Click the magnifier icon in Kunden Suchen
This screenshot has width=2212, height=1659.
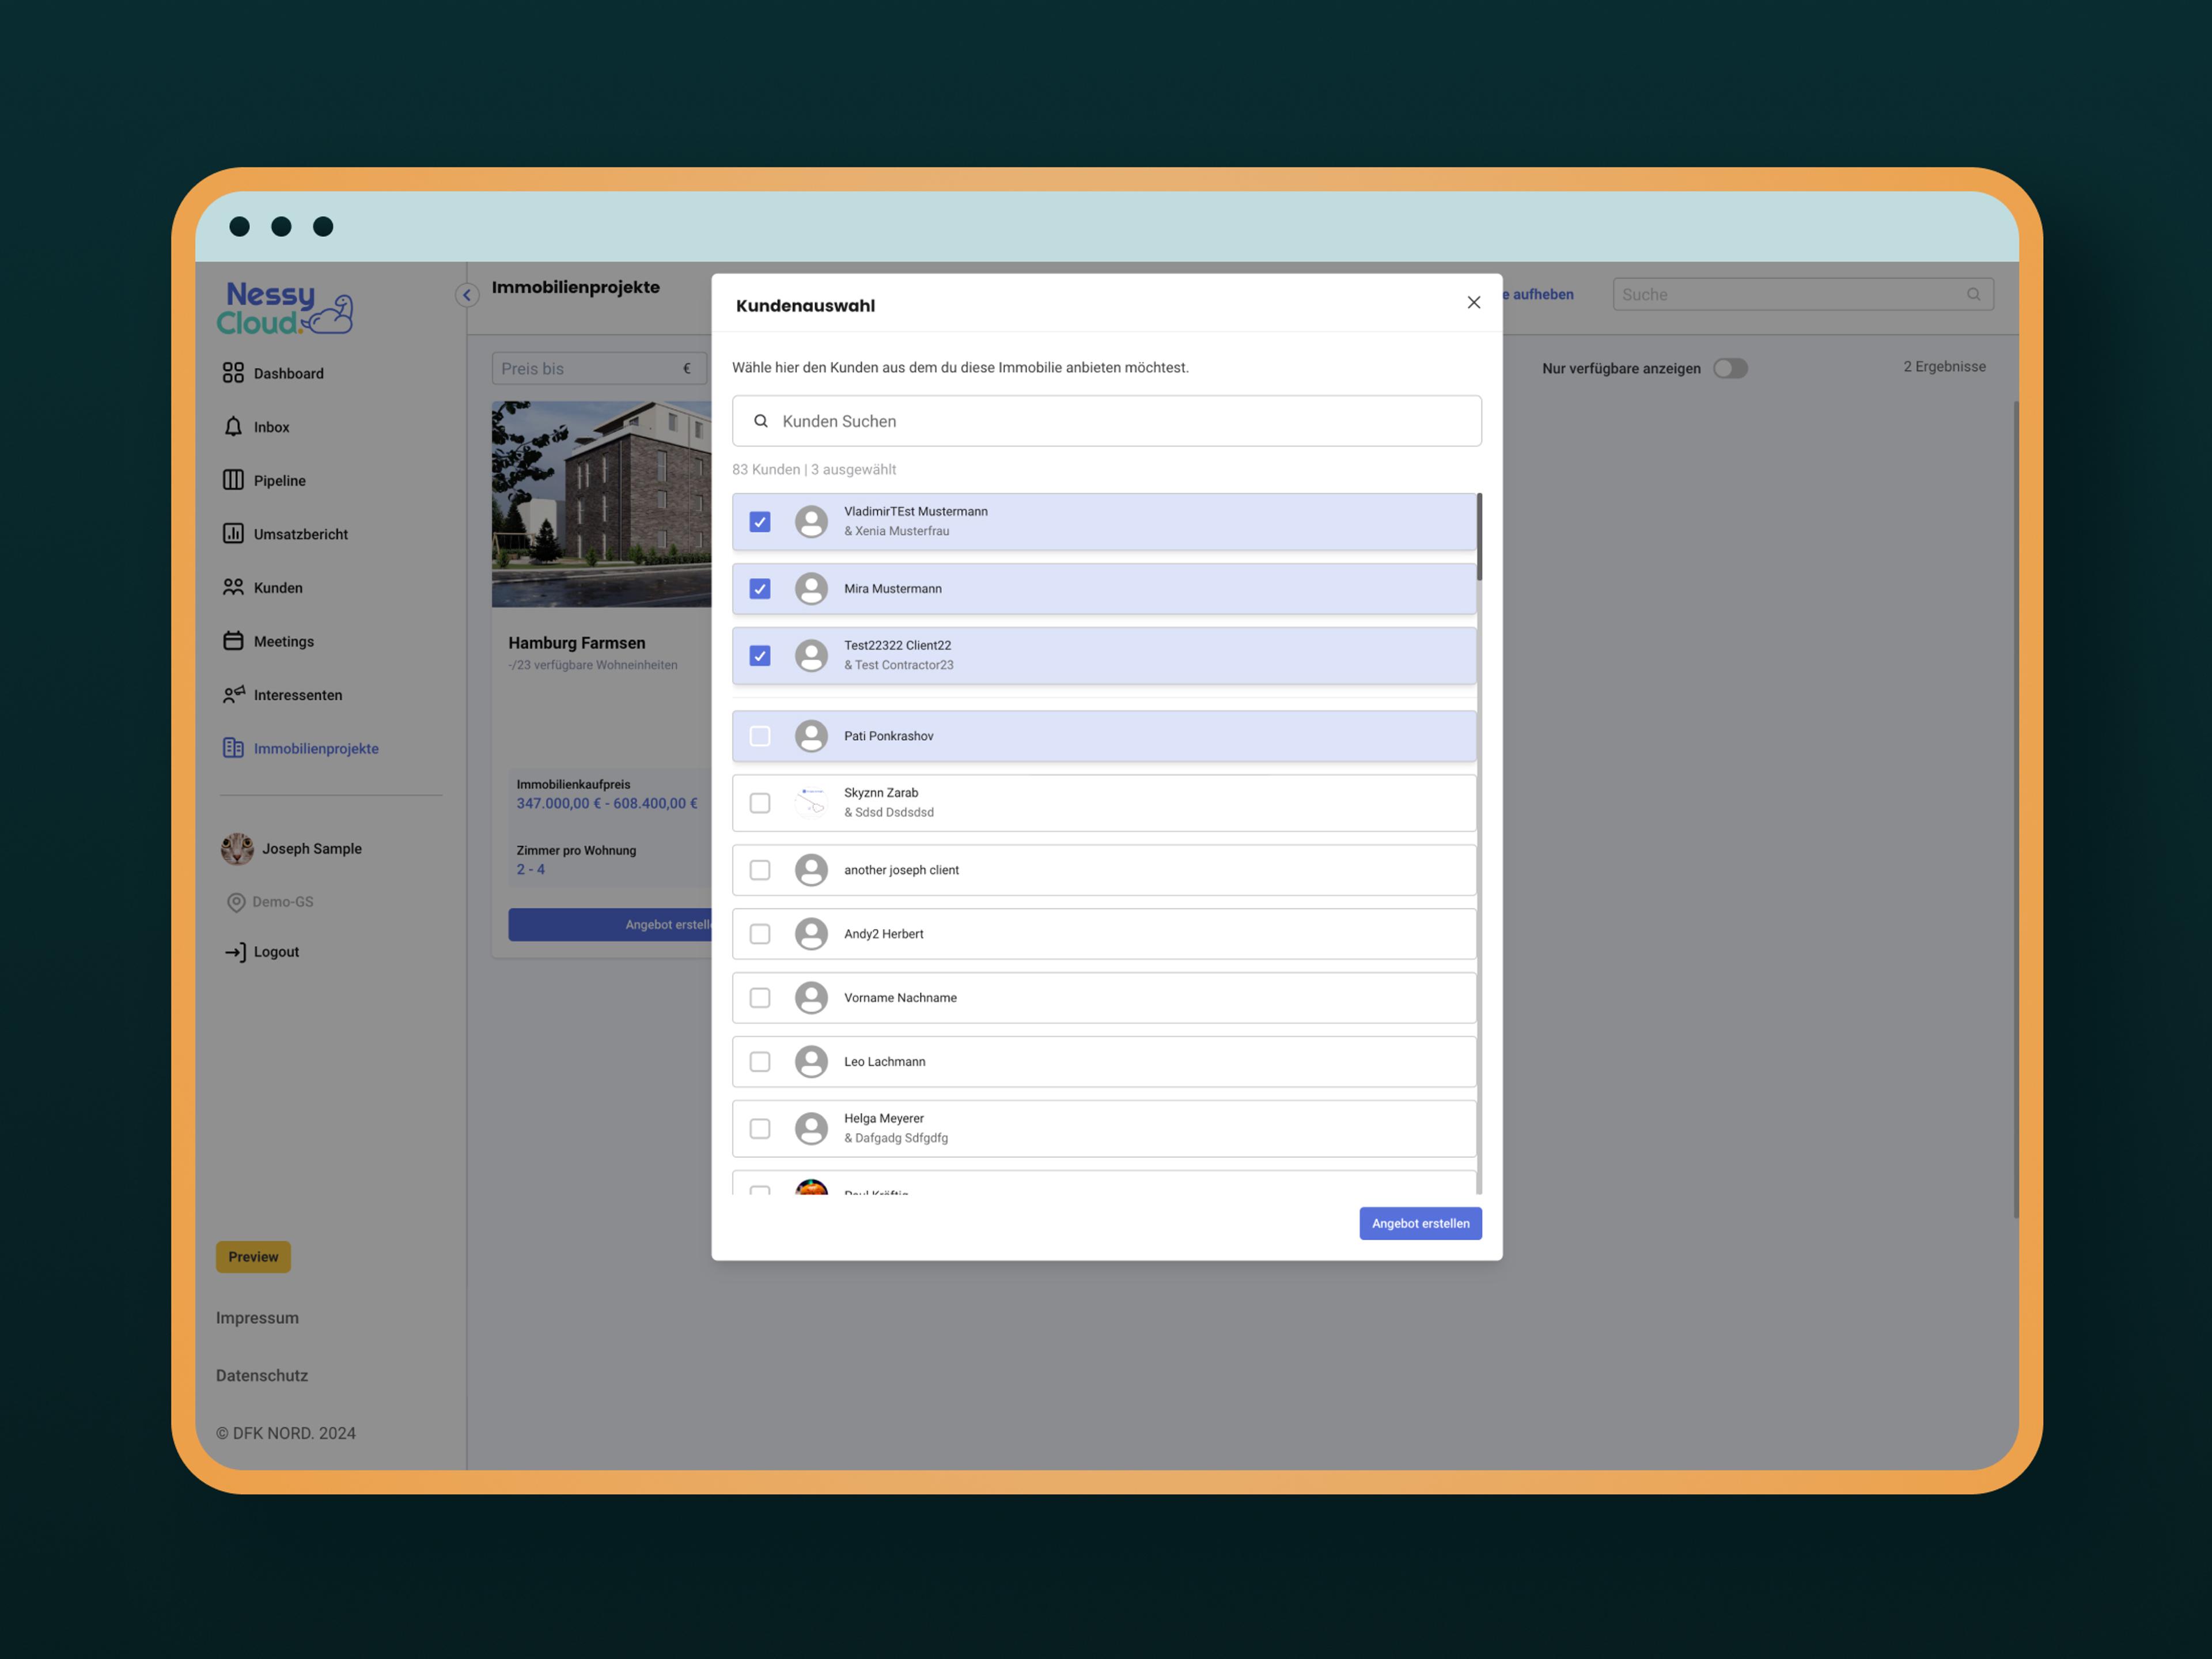click(761, 421)
